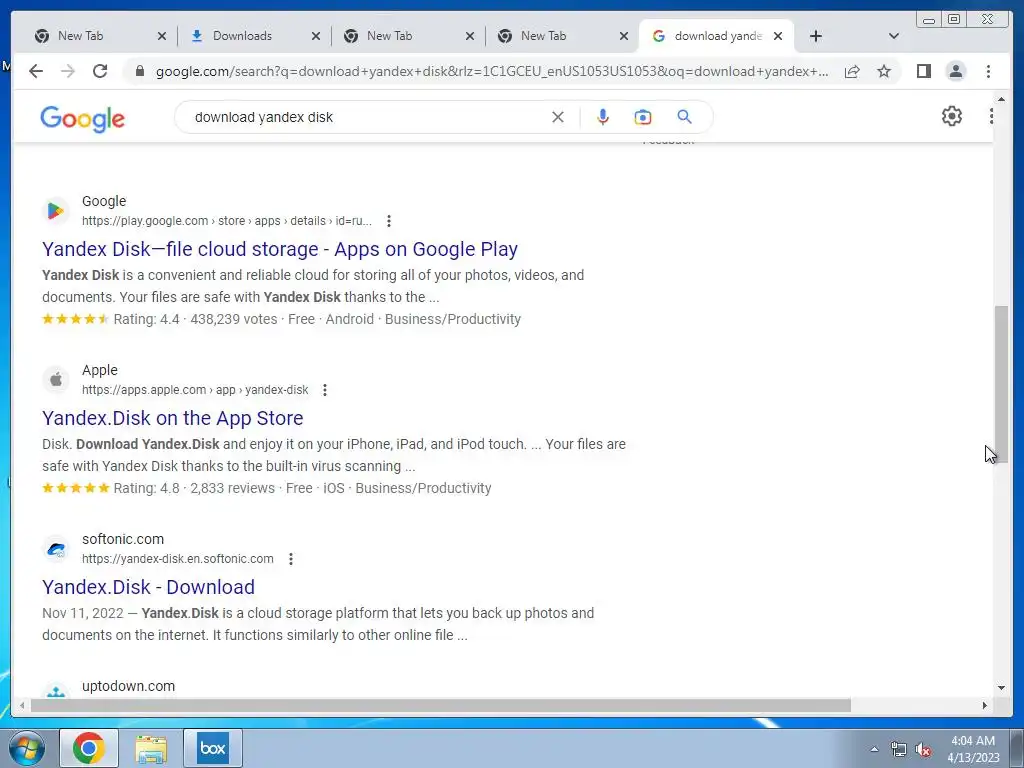1024x768 pixels.
Task: Open Chrome side panel
Action: point(923,71)
